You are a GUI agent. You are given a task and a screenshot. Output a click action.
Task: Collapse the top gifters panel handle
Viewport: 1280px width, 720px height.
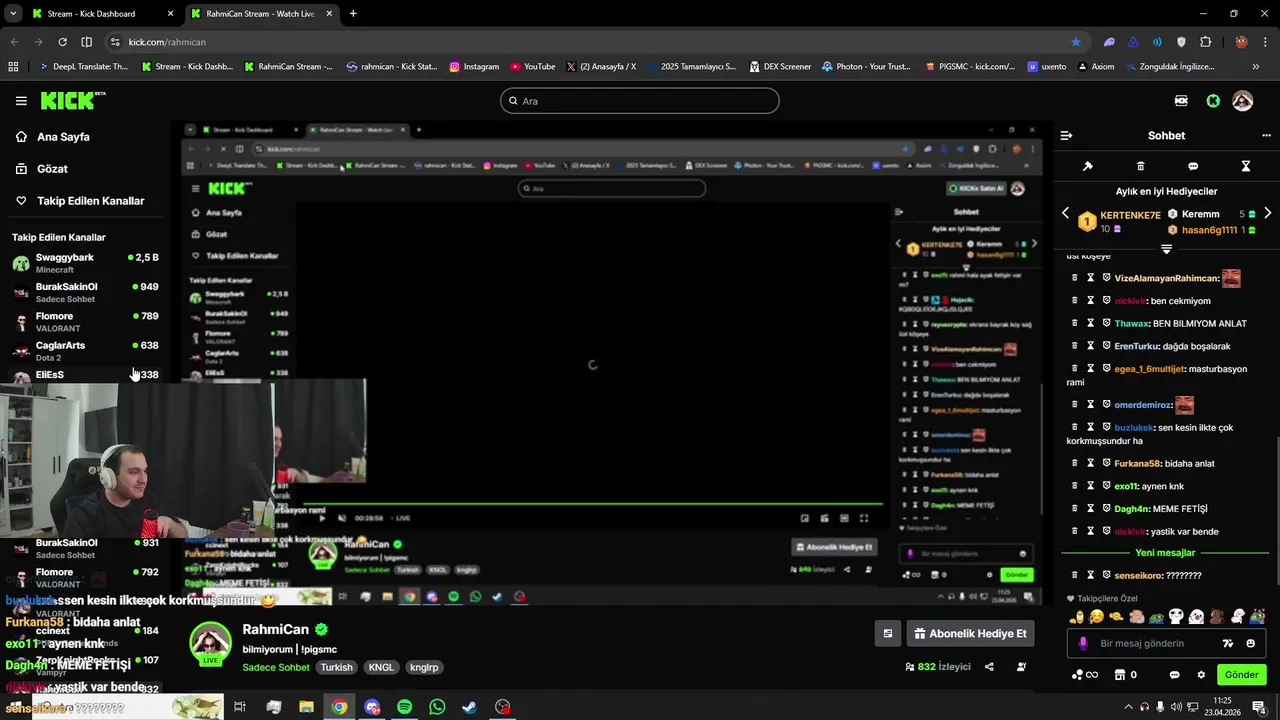1166,248
